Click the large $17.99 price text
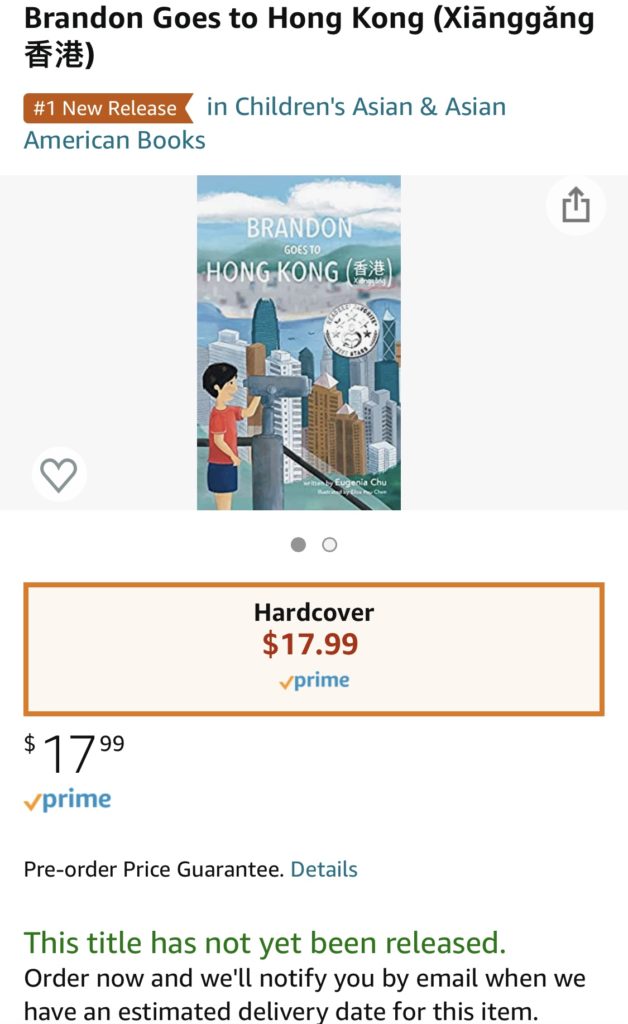Screen dimensions: 628x1024 click(x=74, y=753)
